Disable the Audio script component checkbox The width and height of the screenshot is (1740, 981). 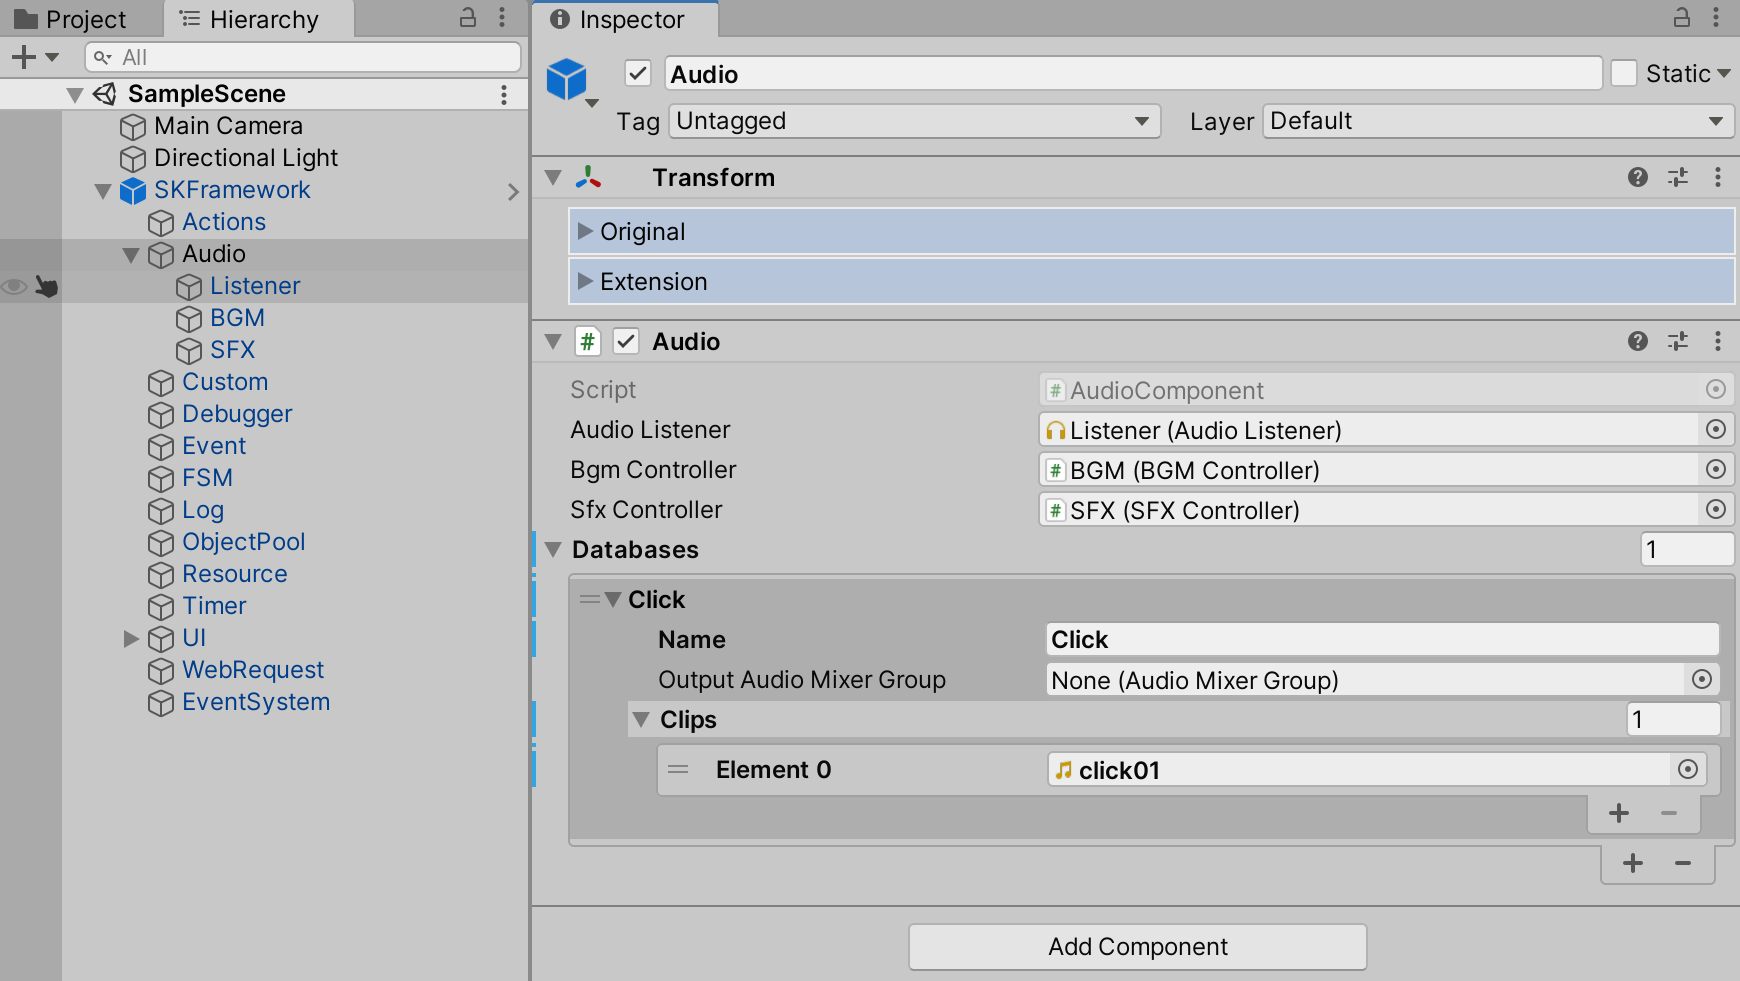pos(626,341)
